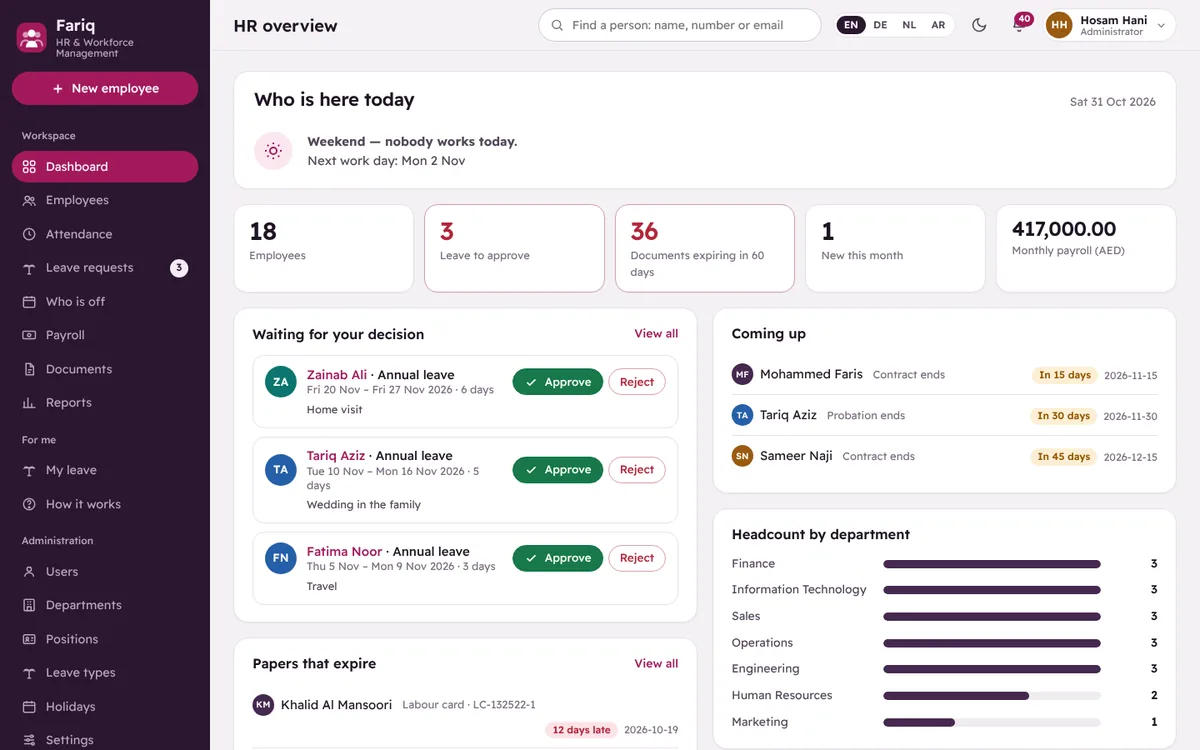Select Payroll in the sidebar
The height and width of the screenshot is (750, 1200).
click(105, 335)
